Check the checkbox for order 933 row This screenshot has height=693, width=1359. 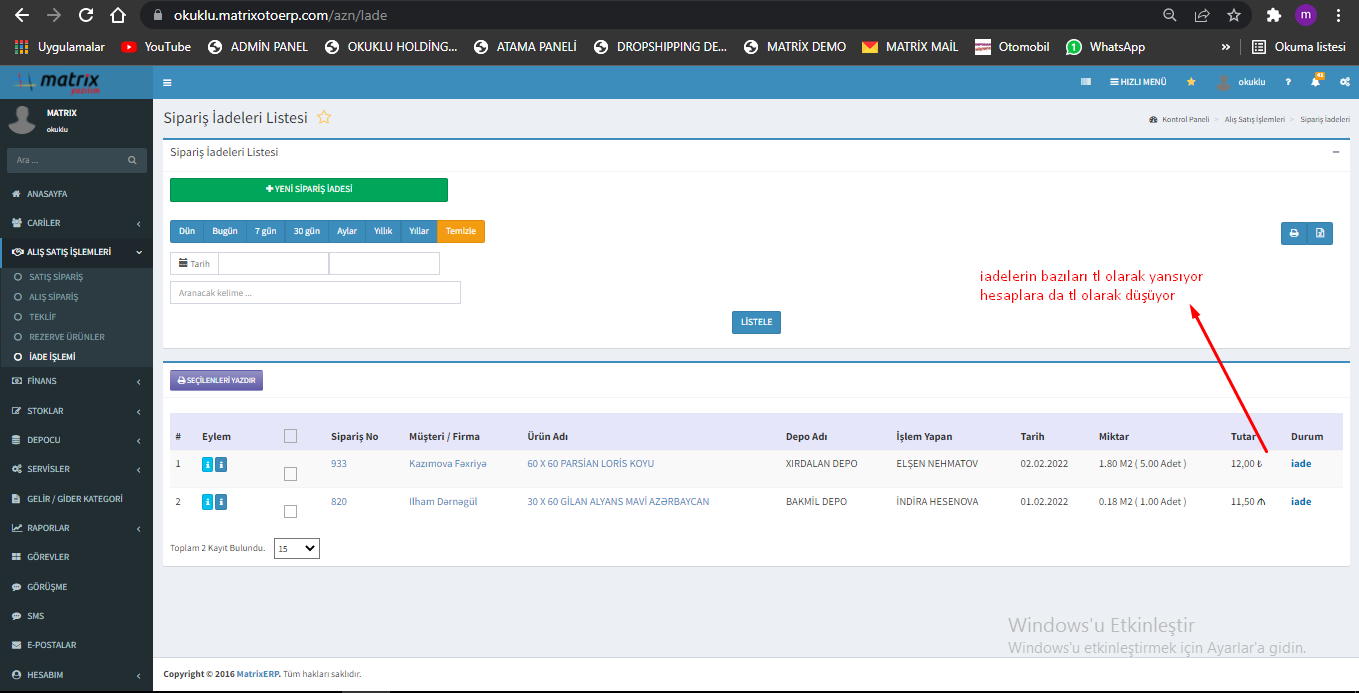pyautogui.click(x=290, y=474)
